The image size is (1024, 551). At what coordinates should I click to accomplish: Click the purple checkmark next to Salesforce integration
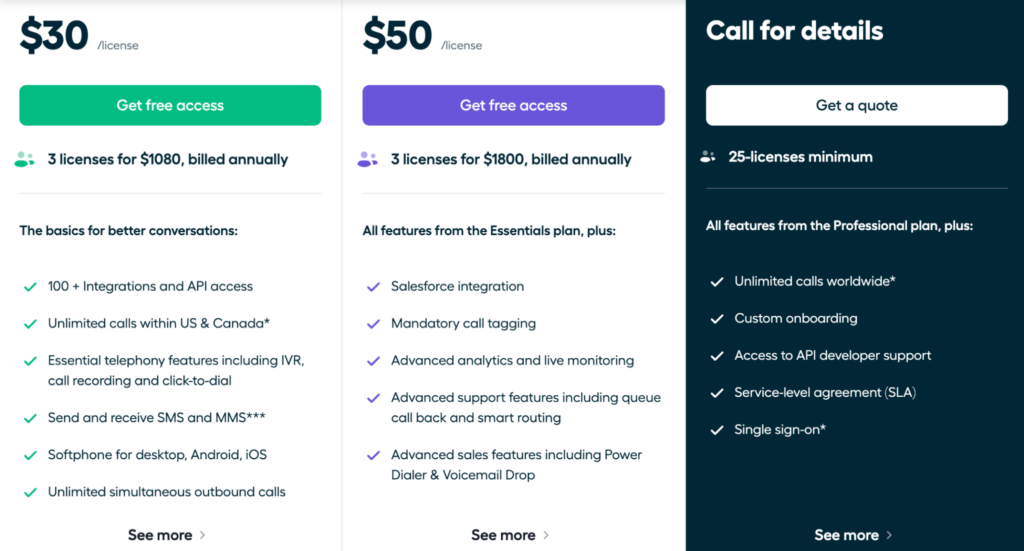pos(374,287)
